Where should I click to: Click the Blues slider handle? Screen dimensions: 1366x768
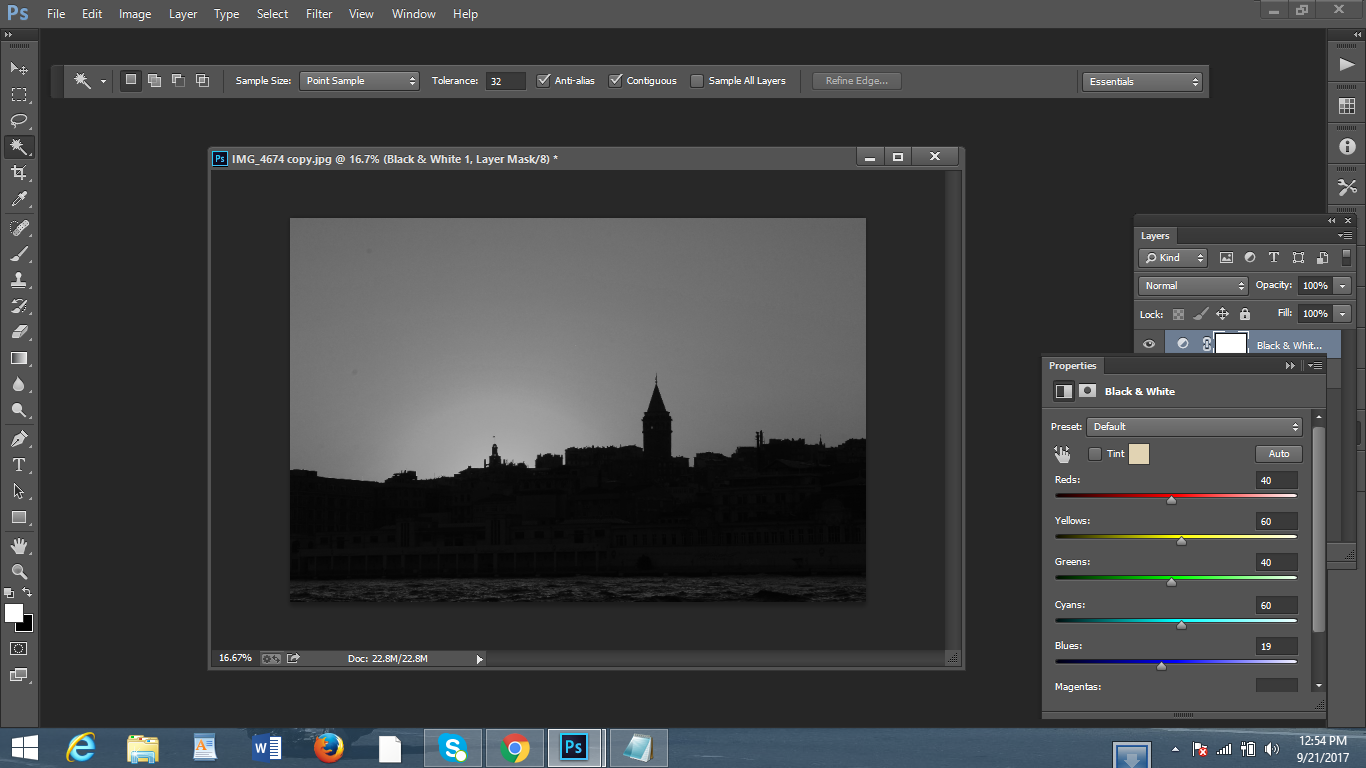pyautogui.click(x=1161, y=666)
